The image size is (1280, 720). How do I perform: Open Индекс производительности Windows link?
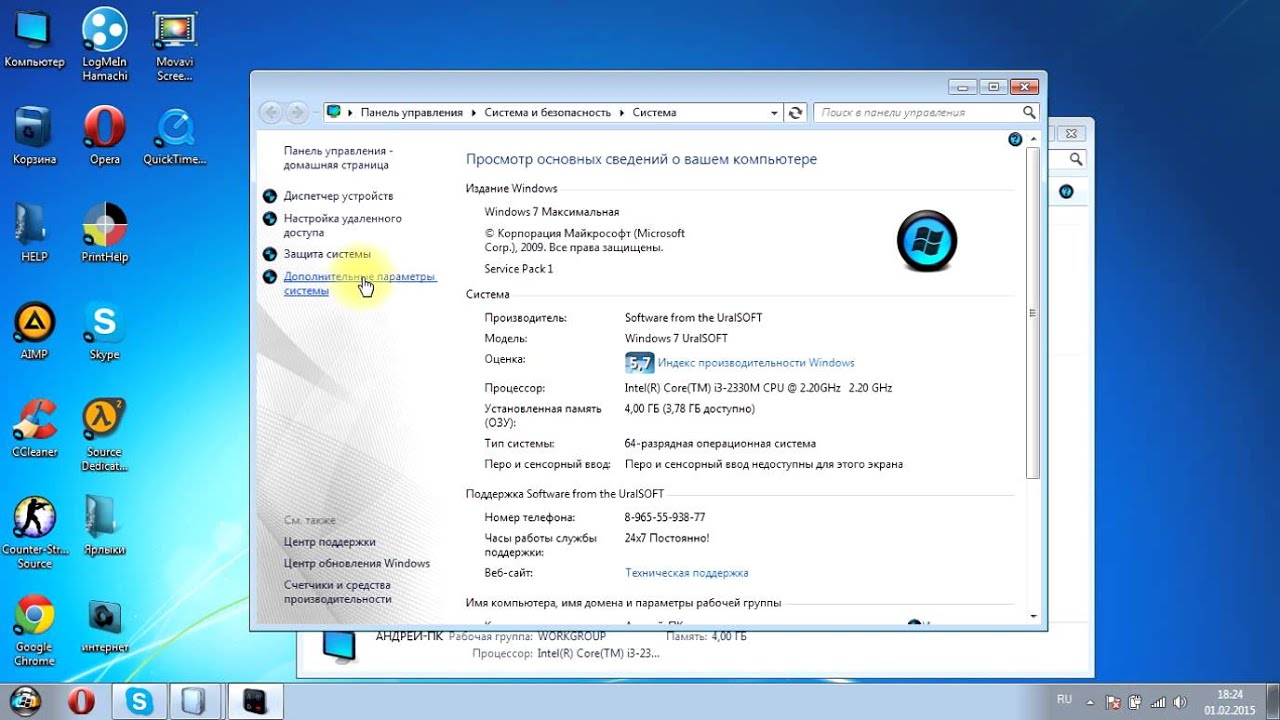pyautogui.click(x=756, y=363)
